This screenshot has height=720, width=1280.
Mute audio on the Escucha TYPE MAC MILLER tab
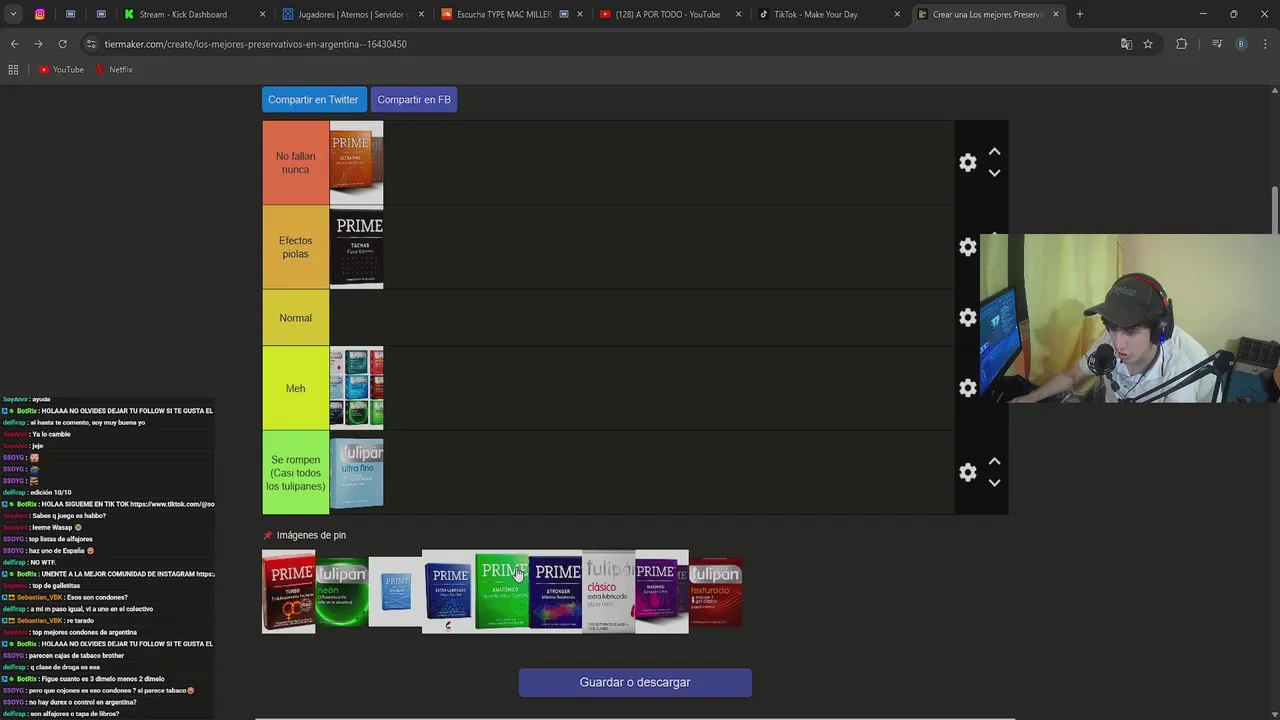click(565, 14)
